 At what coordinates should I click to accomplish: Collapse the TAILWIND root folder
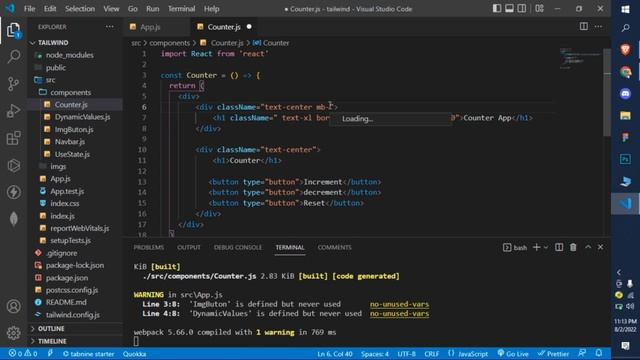(x=53, y=42)
